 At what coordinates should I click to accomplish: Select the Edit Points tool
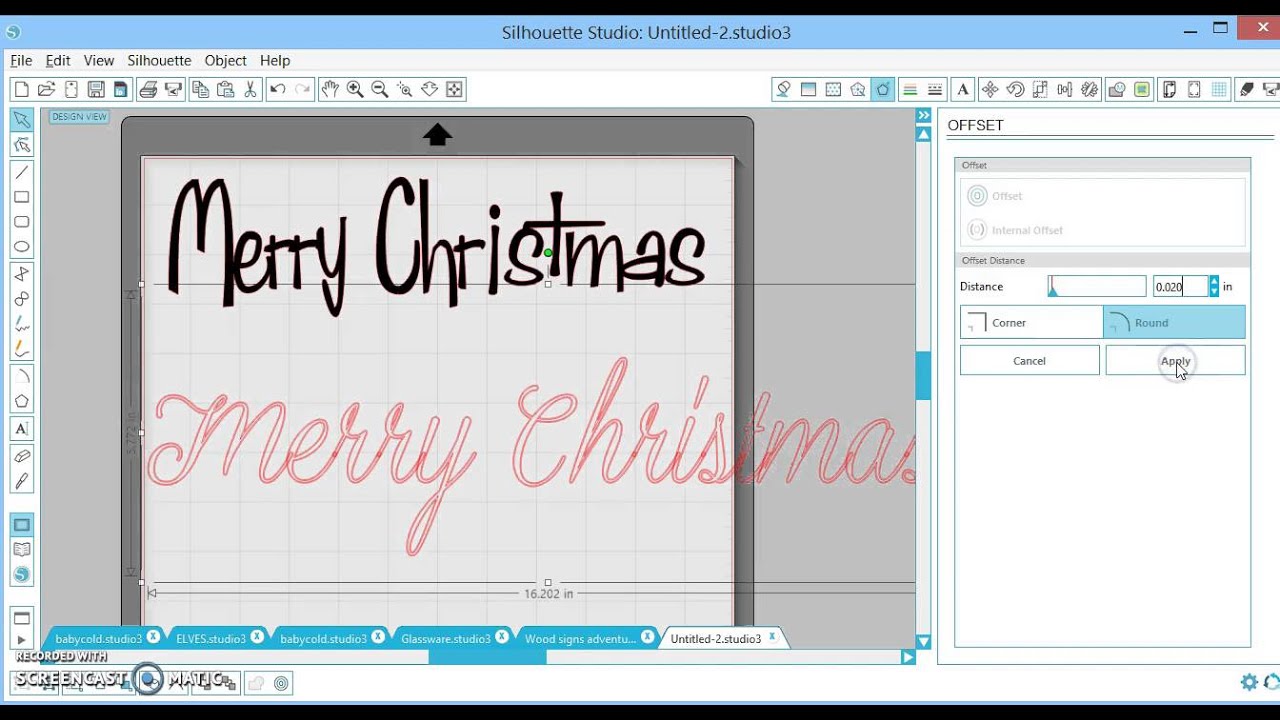[x=21, y=146]
